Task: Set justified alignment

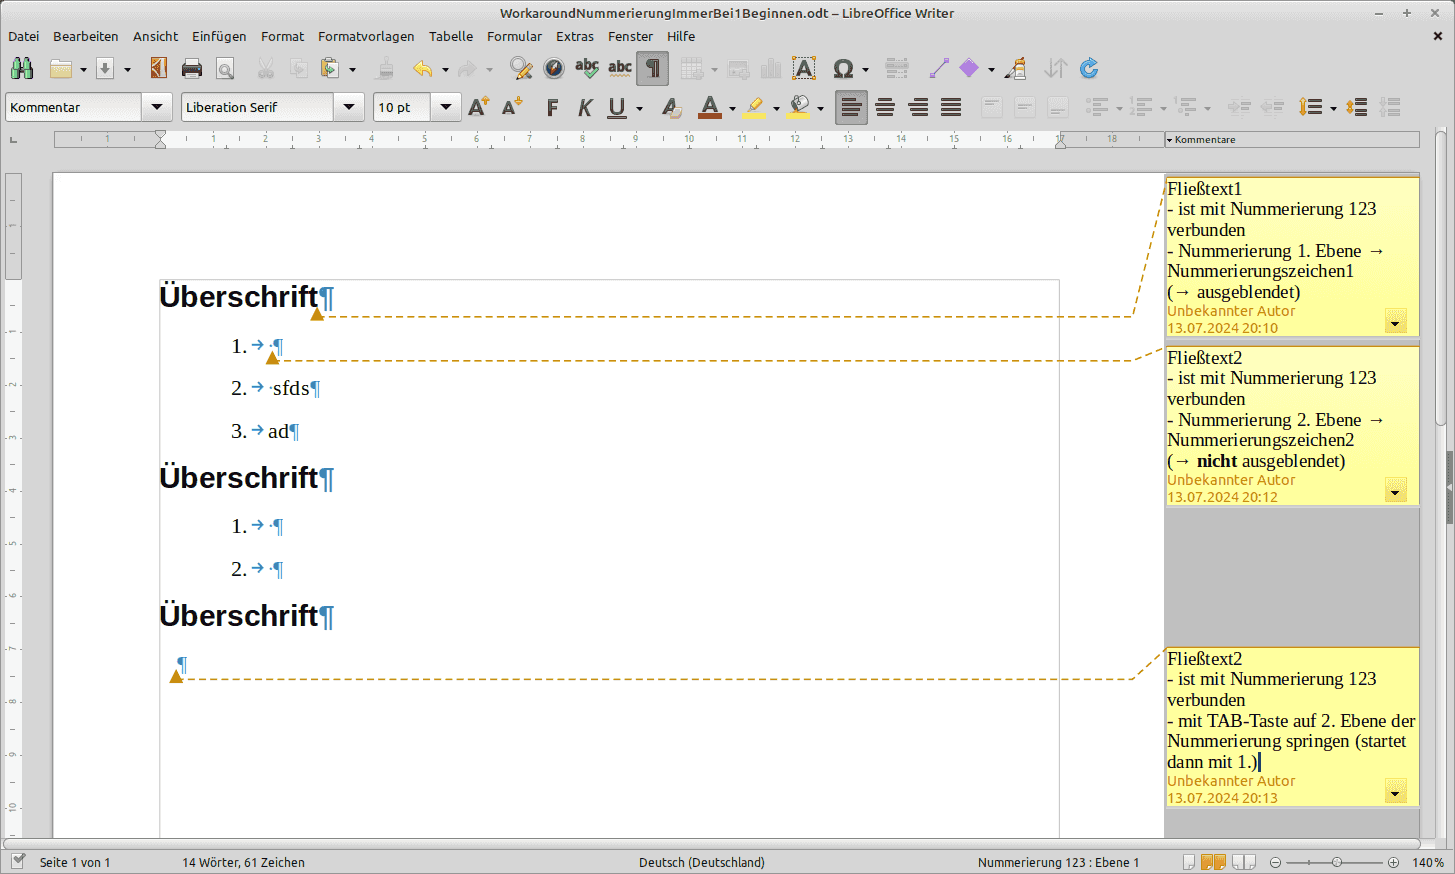Action: pos(951,107)
